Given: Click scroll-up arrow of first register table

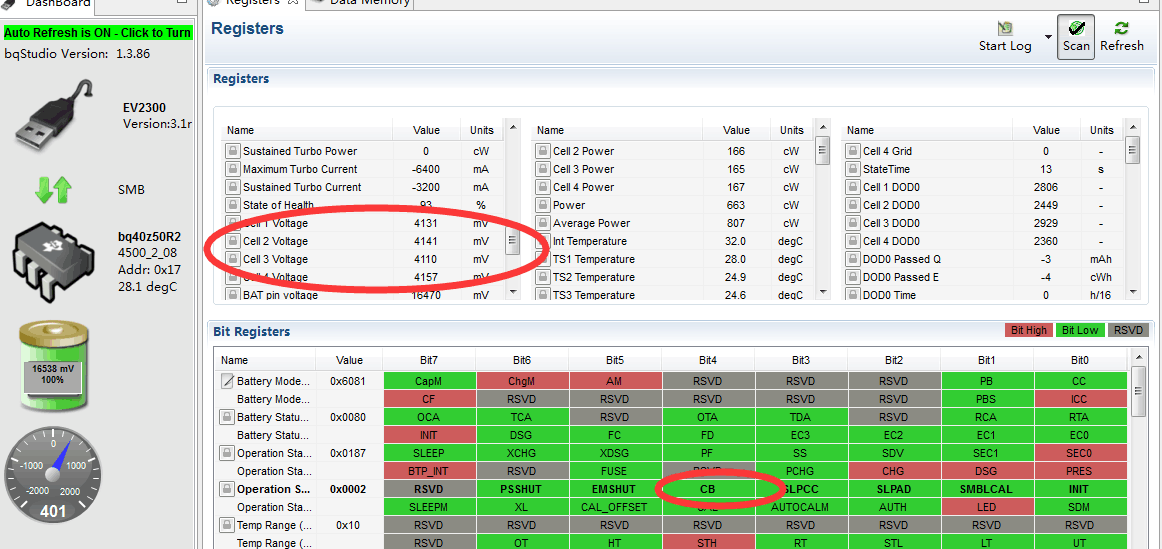Looking at the screenshot, I should click(511, 128).
